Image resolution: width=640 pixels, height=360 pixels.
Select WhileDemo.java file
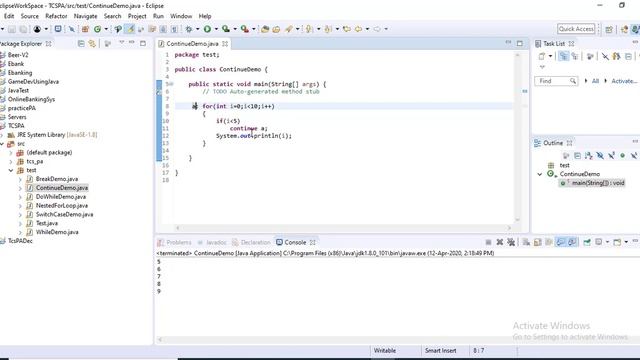(57, 232)
